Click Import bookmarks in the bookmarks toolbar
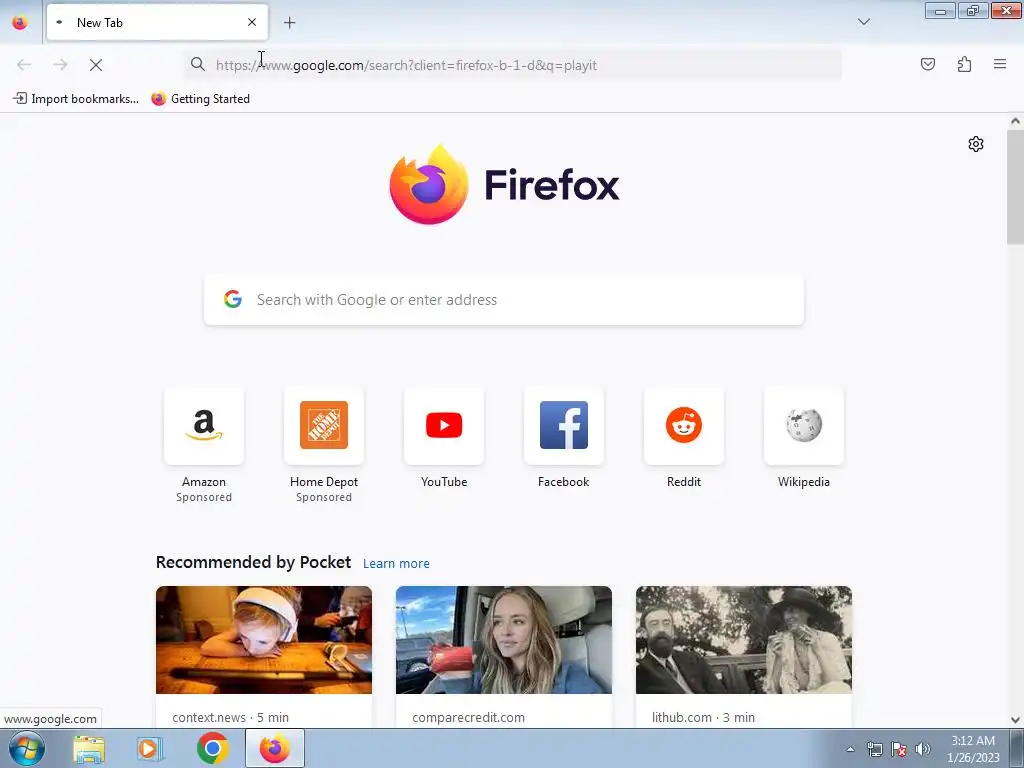 coord(76,99)
